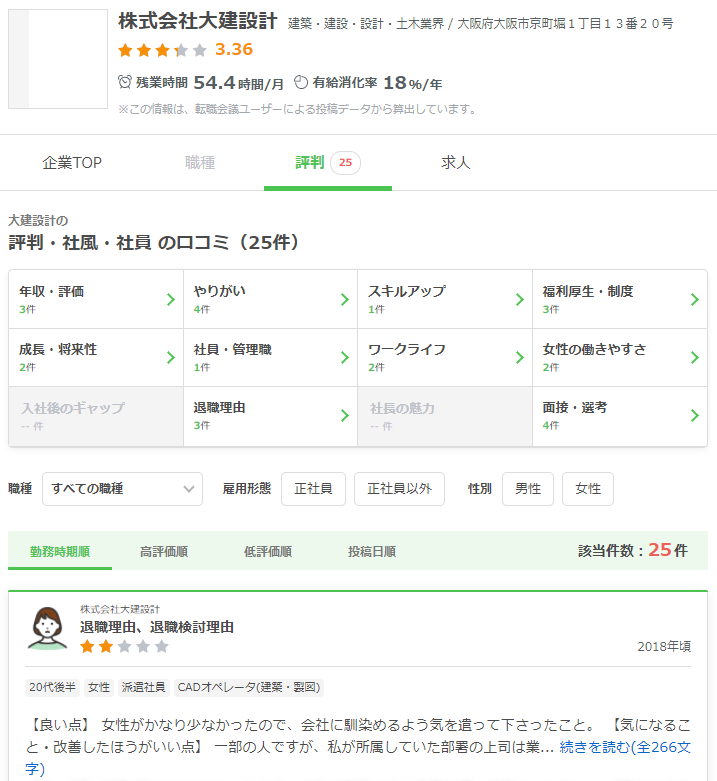Toggle the 女性 gender filter
717x781 pixels.
(588, 489)
